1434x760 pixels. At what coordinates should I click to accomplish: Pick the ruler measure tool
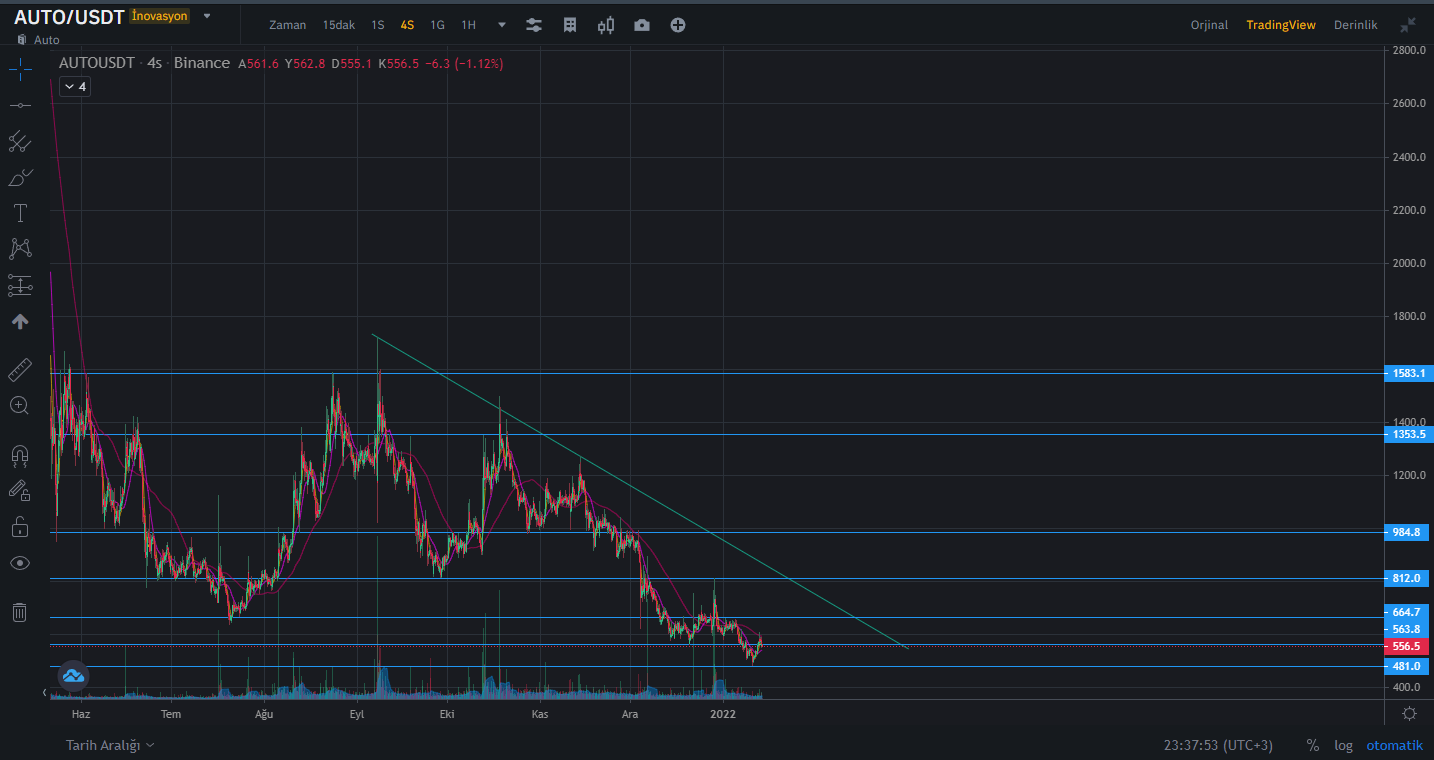[x=20, y=370]
